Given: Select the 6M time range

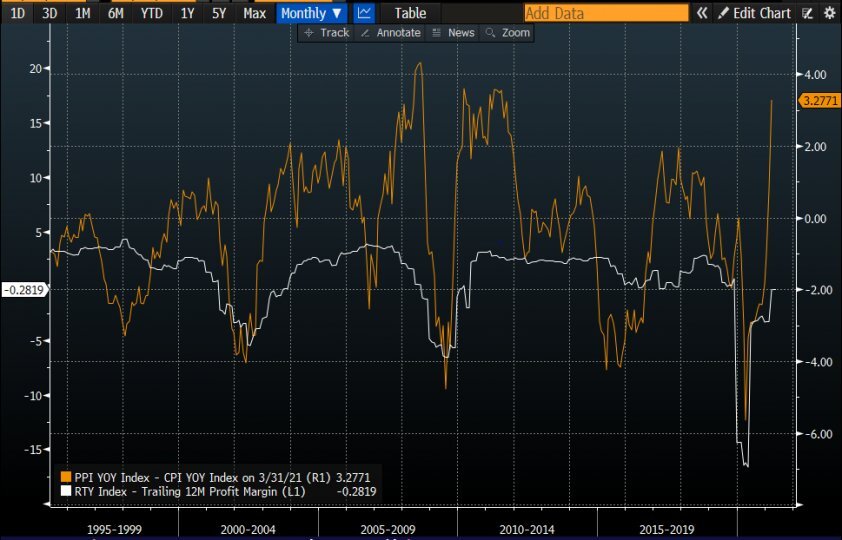Looking at the screenshot, I should tap(115, 13).
